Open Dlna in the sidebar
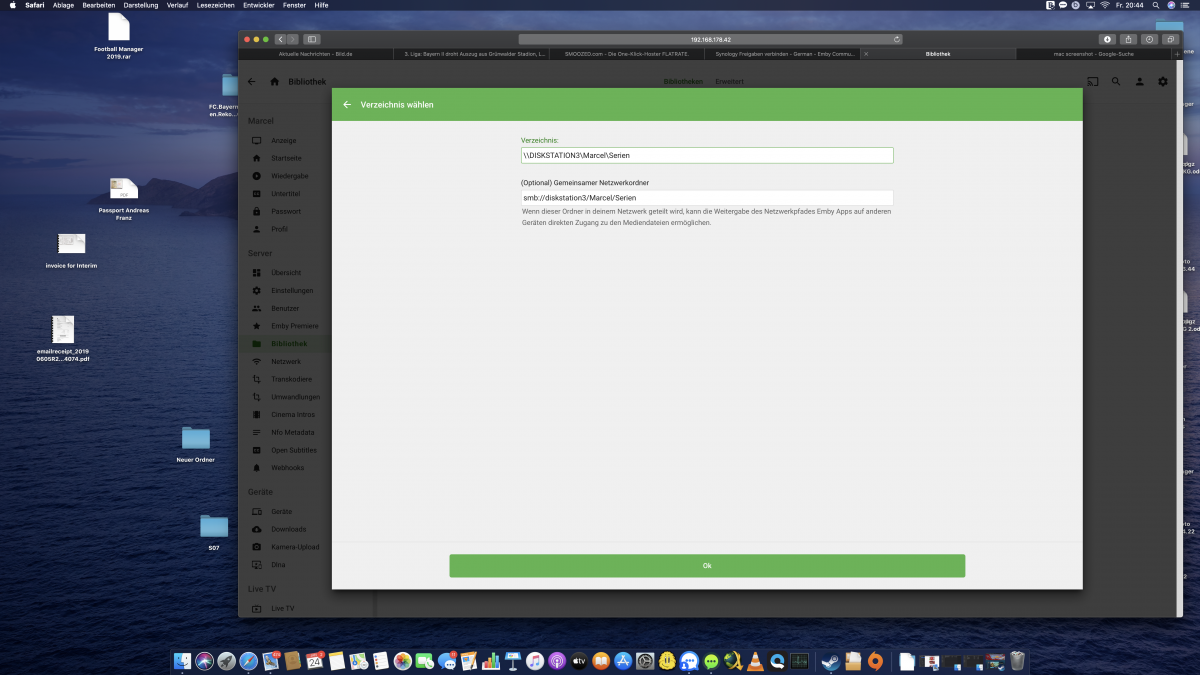The image size is (1200, 675). [278, 565]
